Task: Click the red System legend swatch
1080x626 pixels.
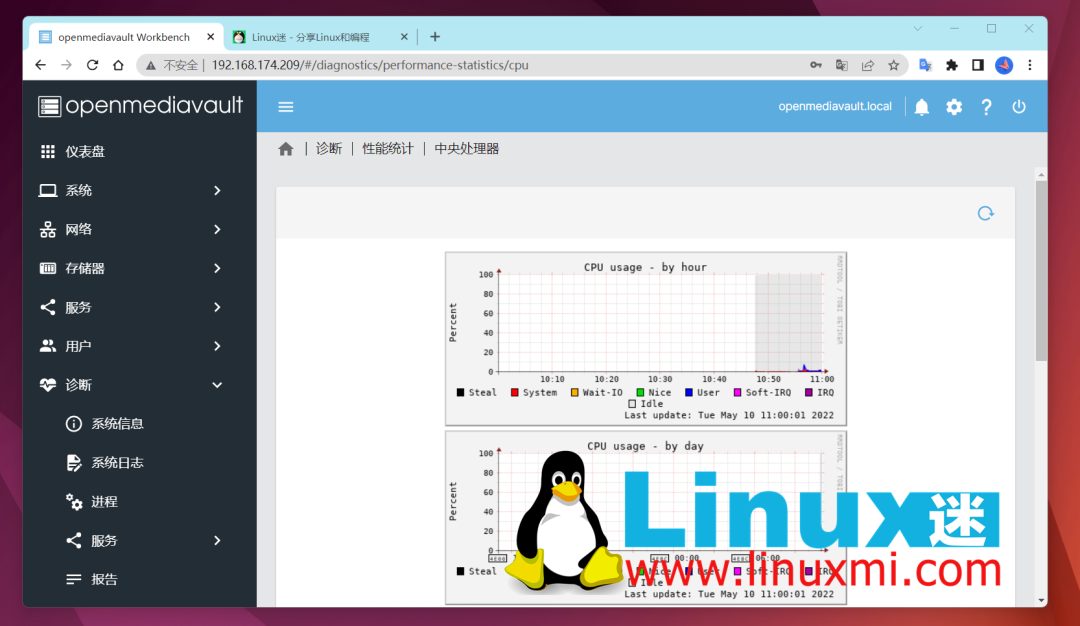Action: coord(515,393)
